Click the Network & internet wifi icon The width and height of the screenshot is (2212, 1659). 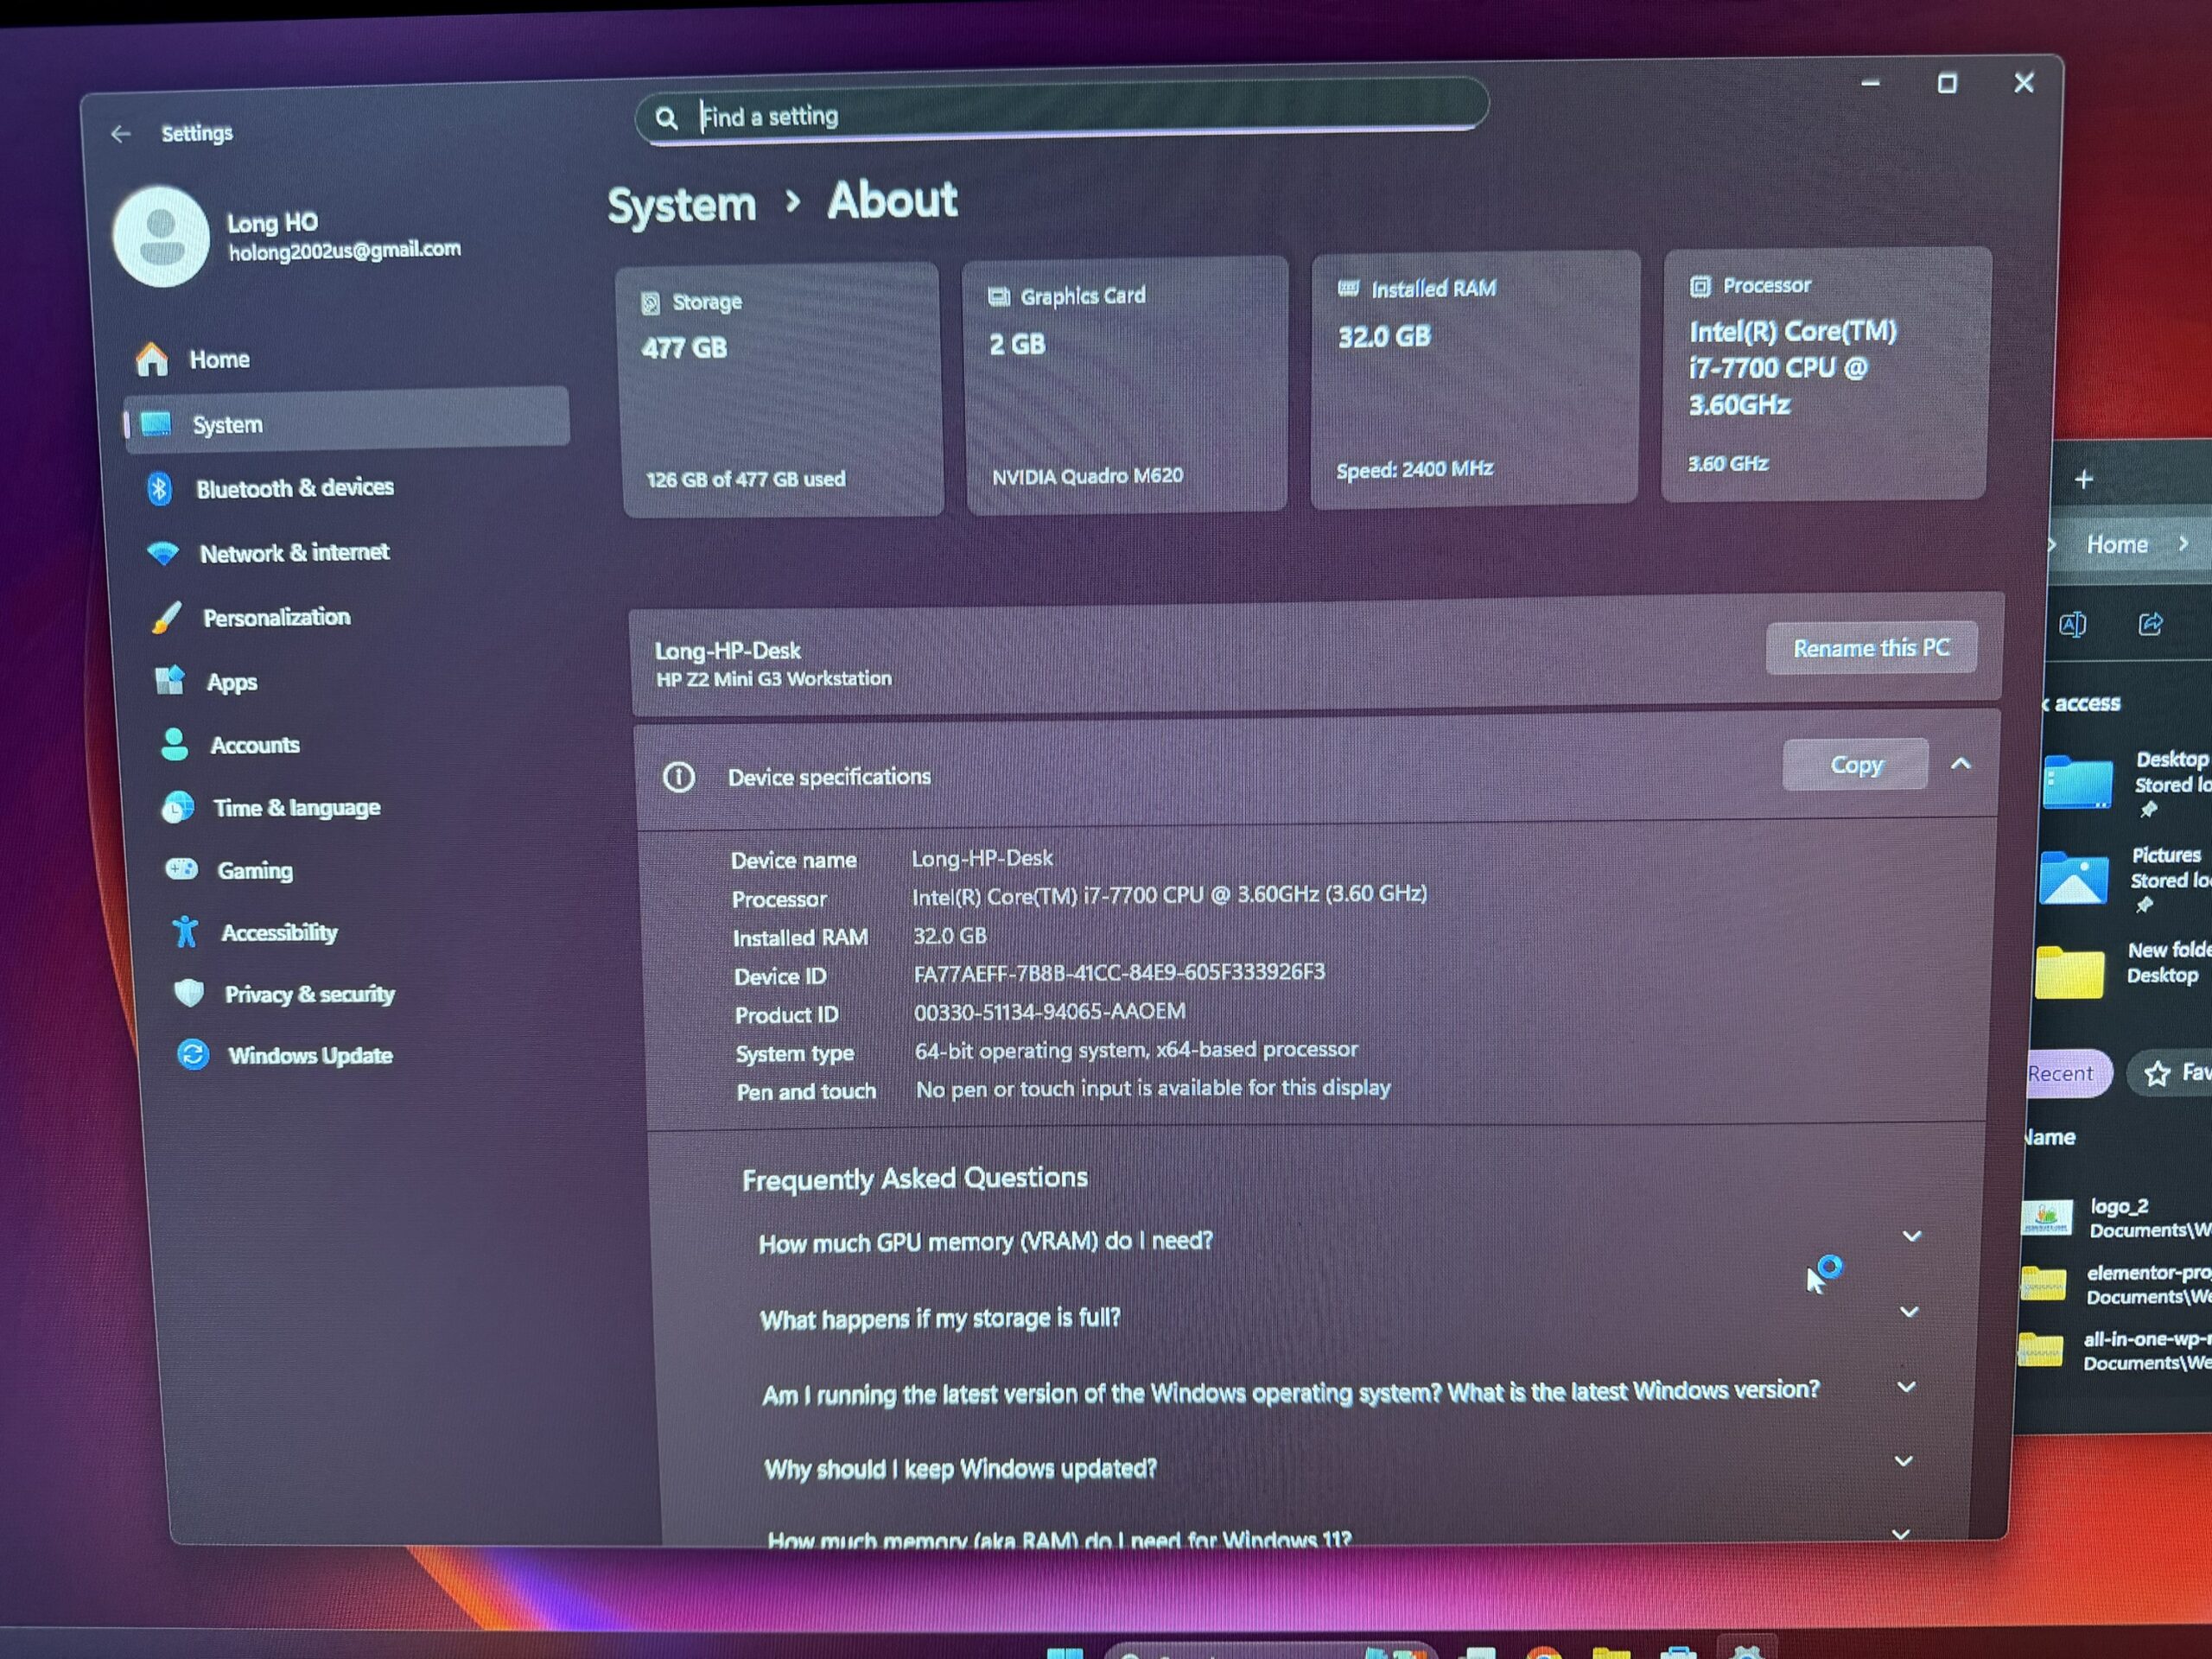click(162, 553)
